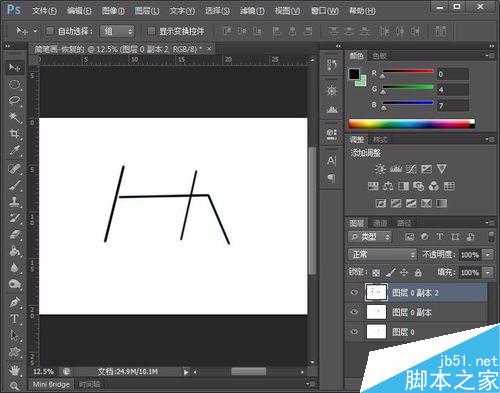
Task: Enable the 显示变换控件 checkbox
Action: (x=151, y=31)
